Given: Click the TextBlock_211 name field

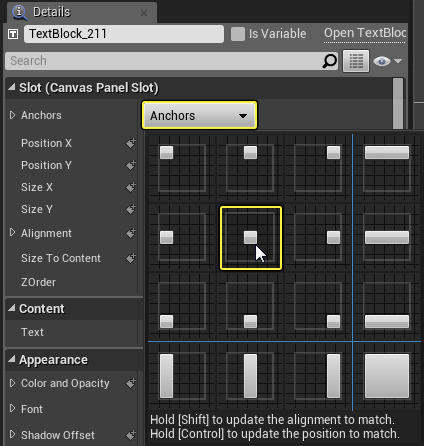Looking at the screenshot, I should click(124, 34).
